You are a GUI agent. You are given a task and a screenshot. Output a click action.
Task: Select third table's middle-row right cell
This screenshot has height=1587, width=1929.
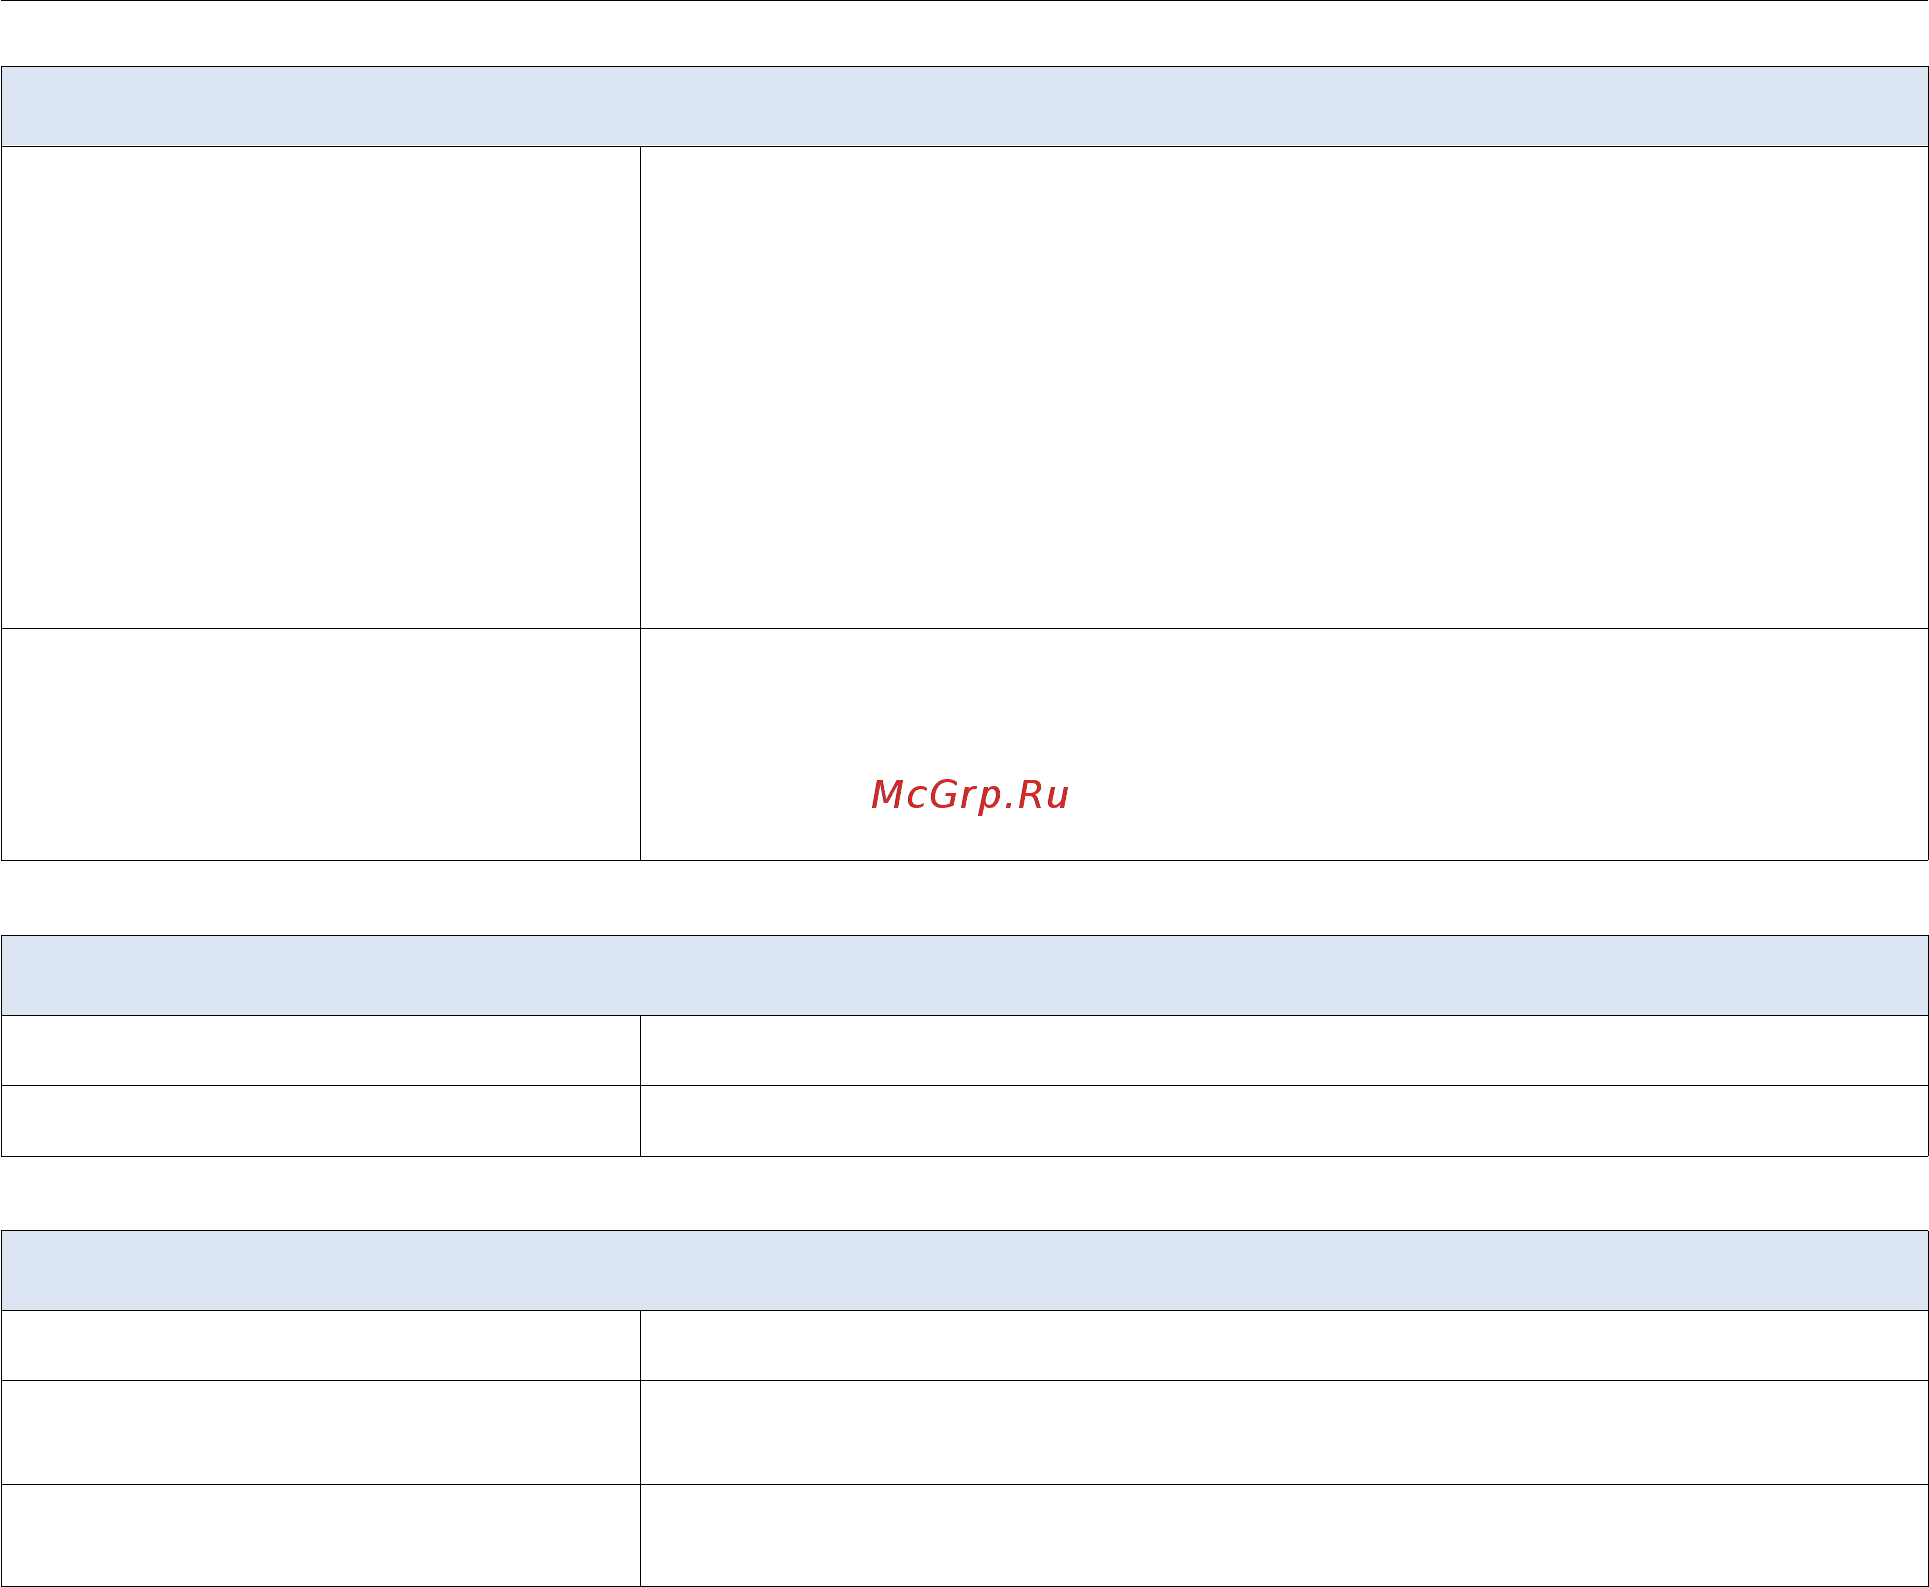point(1284,1433)
